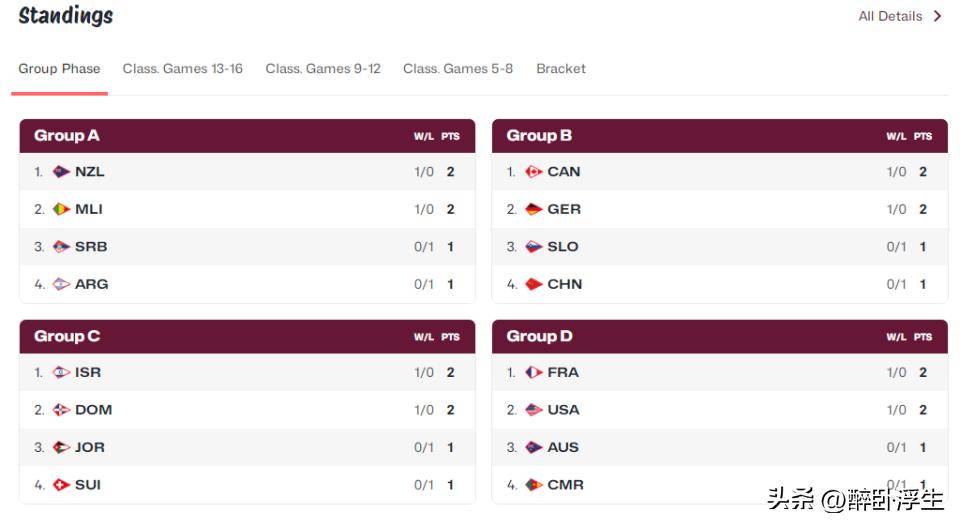Open the Bracket tab
960x527 pixels.
click(x=561, y=69)
